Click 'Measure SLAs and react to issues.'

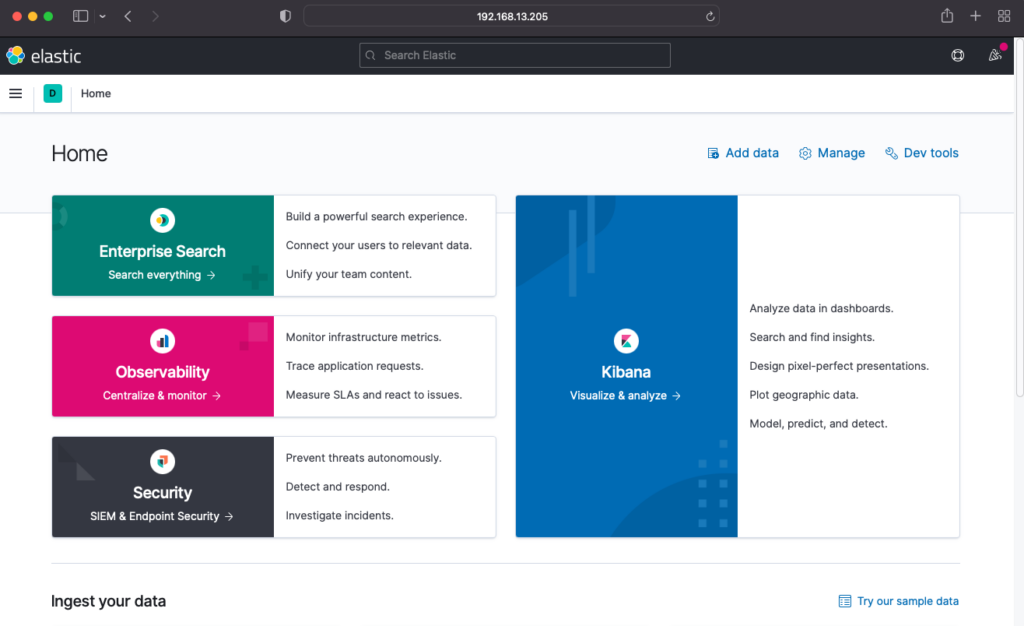[x=374, y=395]
